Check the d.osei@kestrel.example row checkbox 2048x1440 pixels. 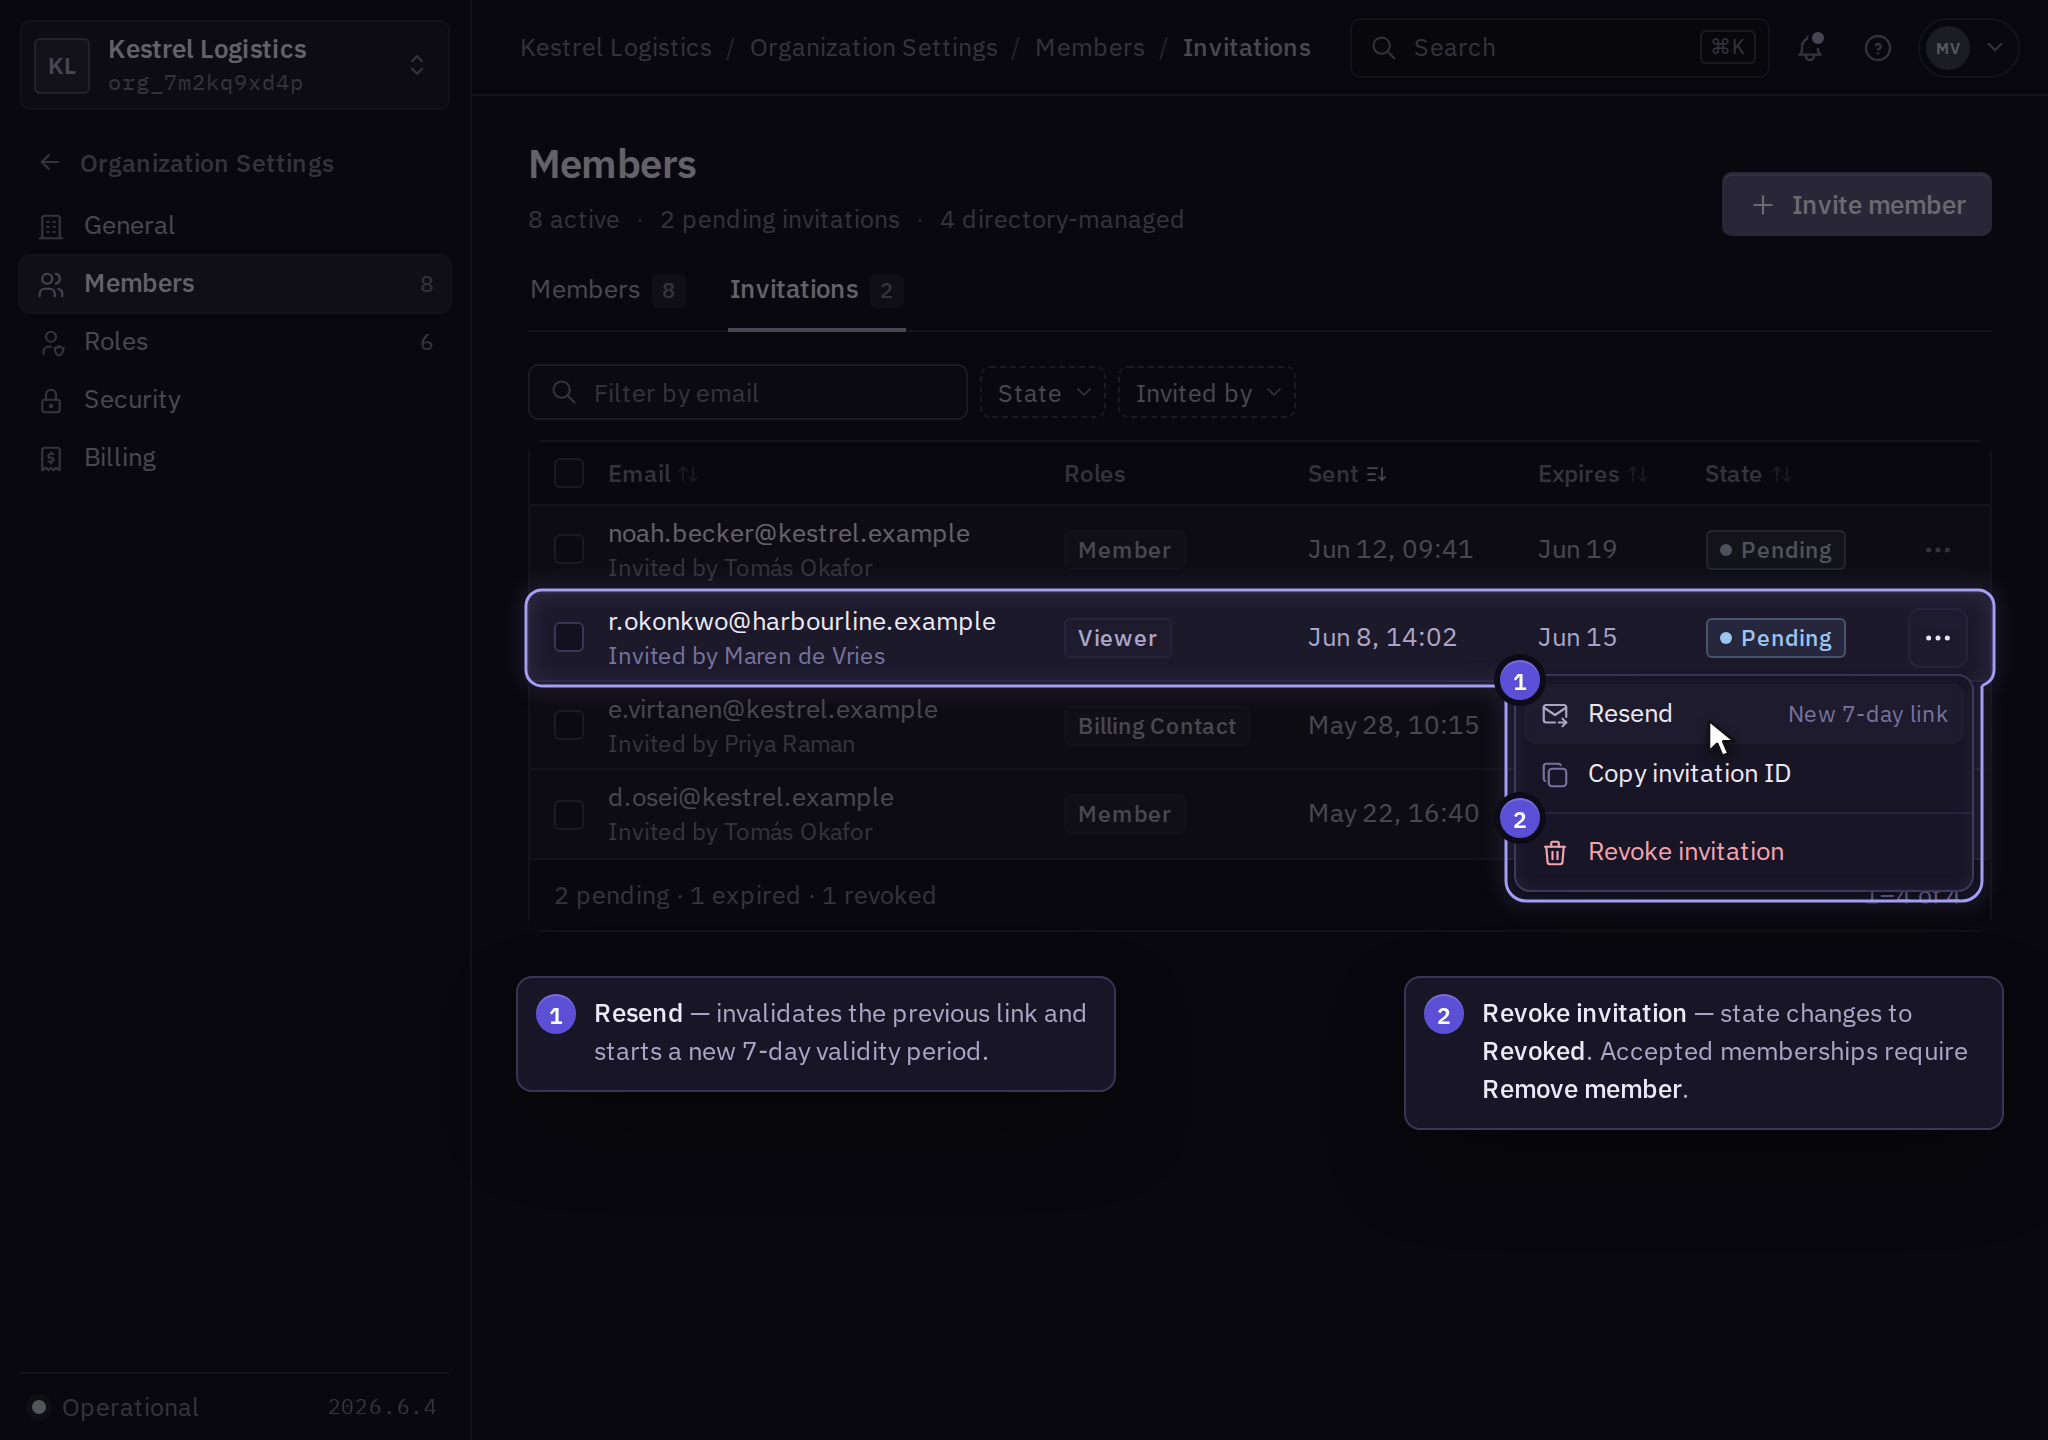coord(569,814)
